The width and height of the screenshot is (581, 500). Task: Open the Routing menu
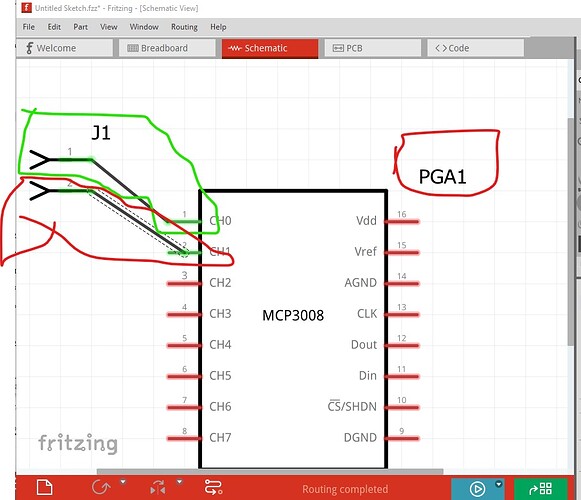[x=184, y=27]
